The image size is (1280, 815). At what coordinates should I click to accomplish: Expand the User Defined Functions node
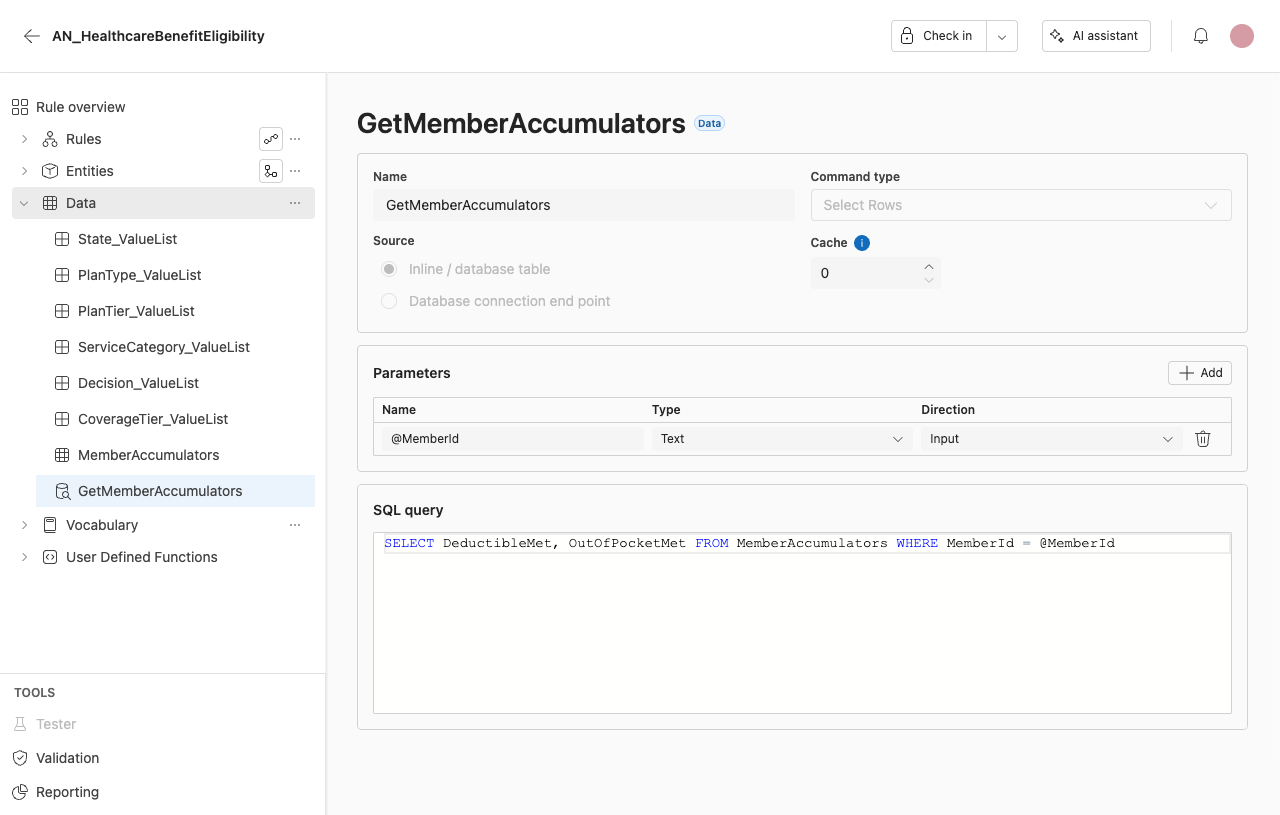[x=24, y=557]
